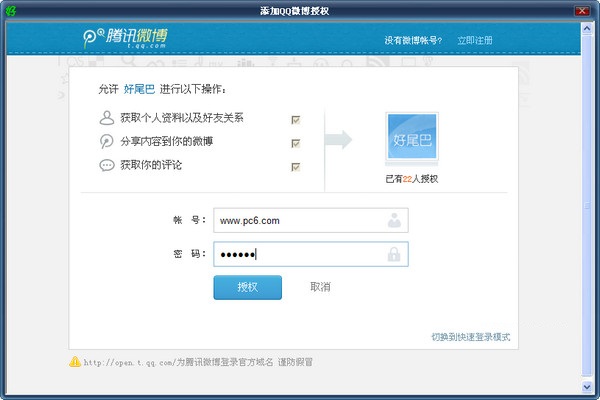
Task: Click the user icon inside account field
Action: tap(394, 220)
